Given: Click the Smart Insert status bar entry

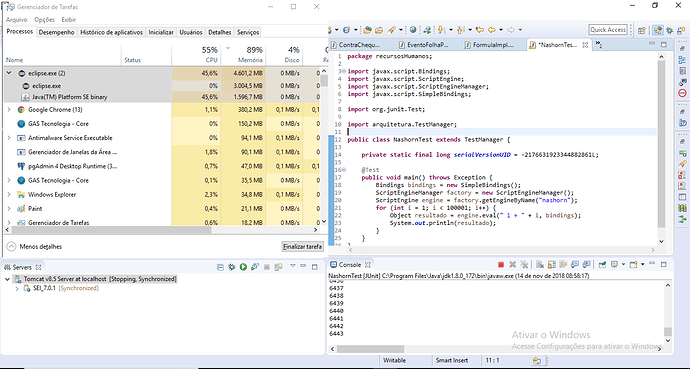Looking at the screenshot, I should 451,360.
